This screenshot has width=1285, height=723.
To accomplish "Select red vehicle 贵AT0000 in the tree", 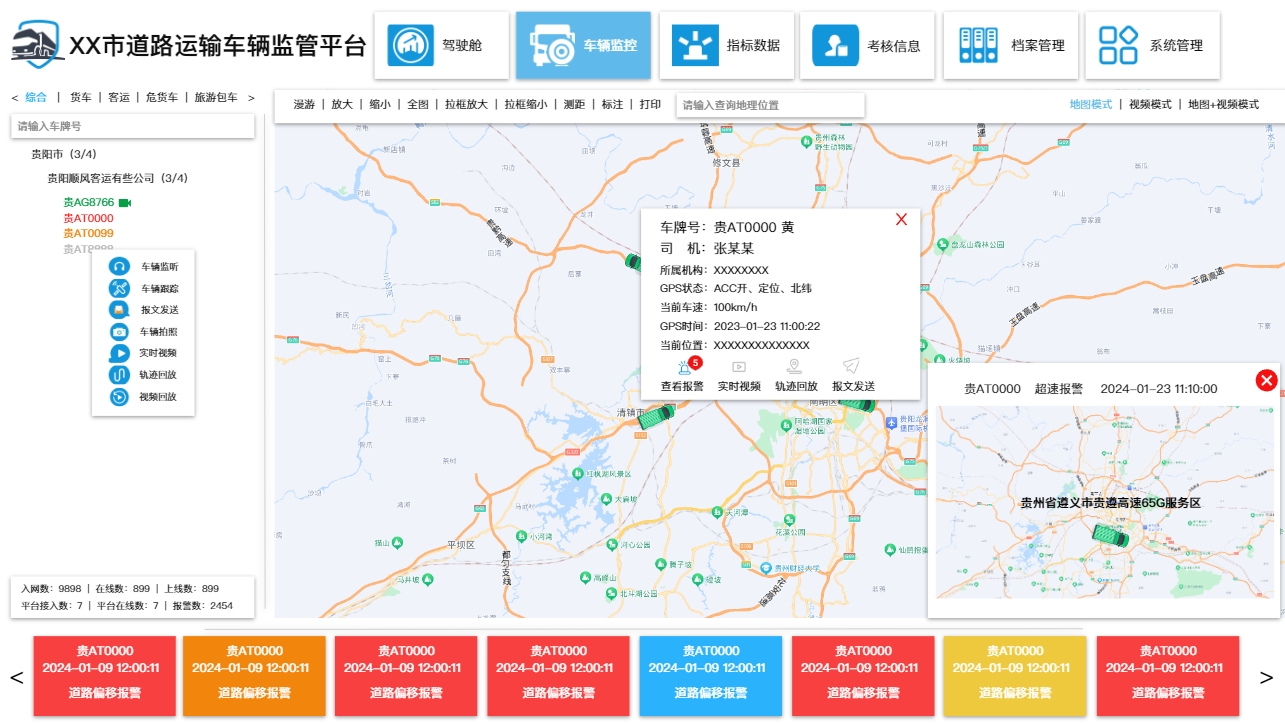I will coord(89,218).
